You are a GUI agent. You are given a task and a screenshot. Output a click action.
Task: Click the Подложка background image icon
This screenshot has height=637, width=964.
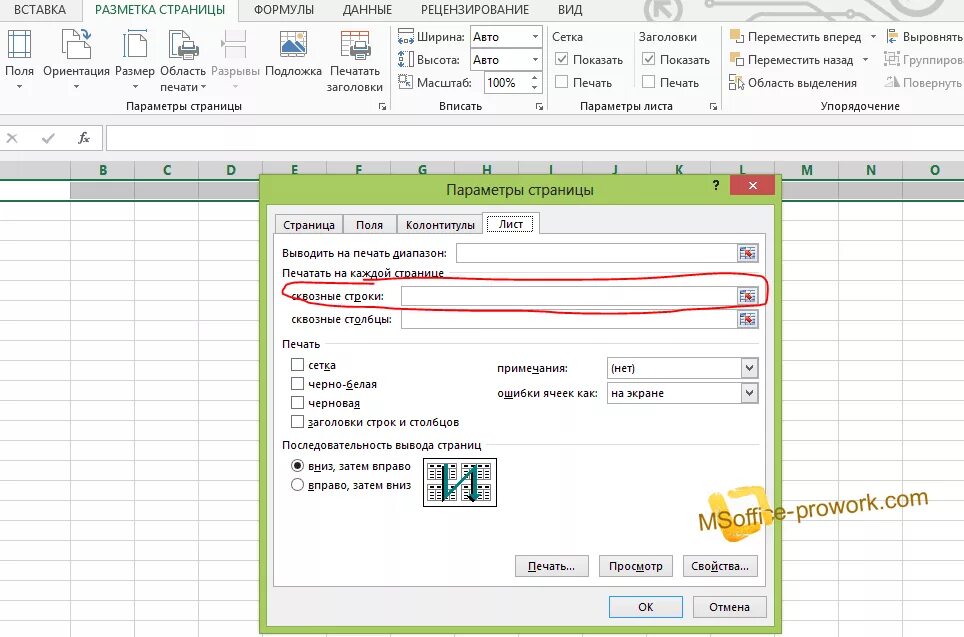[x=293, y=45]
